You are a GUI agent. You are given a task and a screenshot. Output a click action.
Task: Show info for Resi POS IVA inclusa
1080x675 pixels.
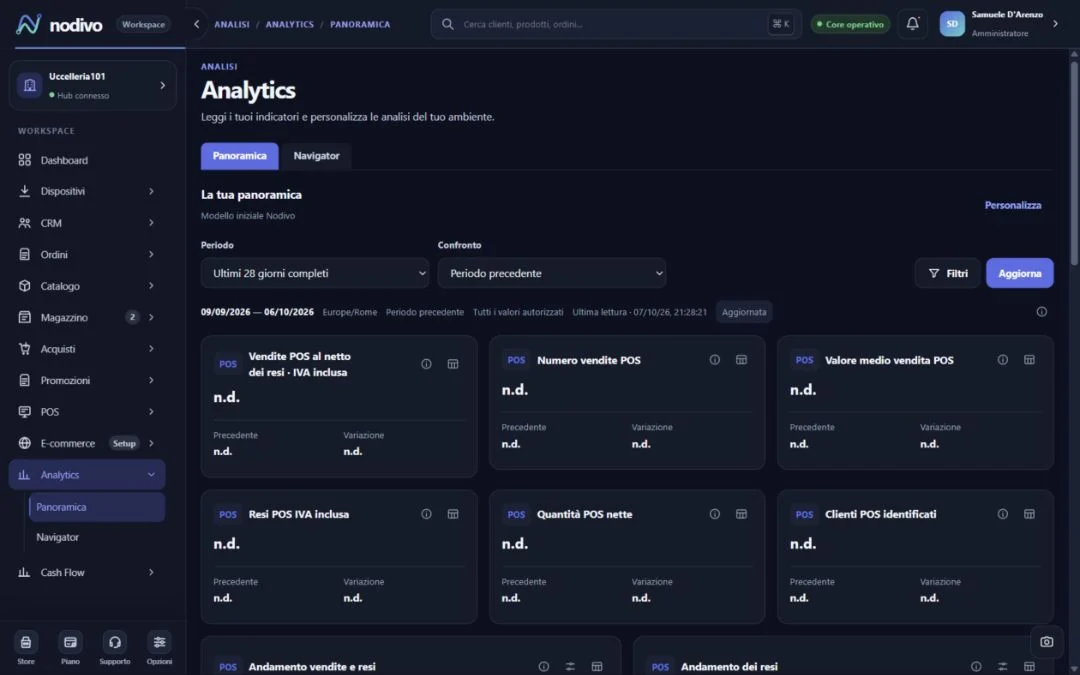tap(426, 515)
